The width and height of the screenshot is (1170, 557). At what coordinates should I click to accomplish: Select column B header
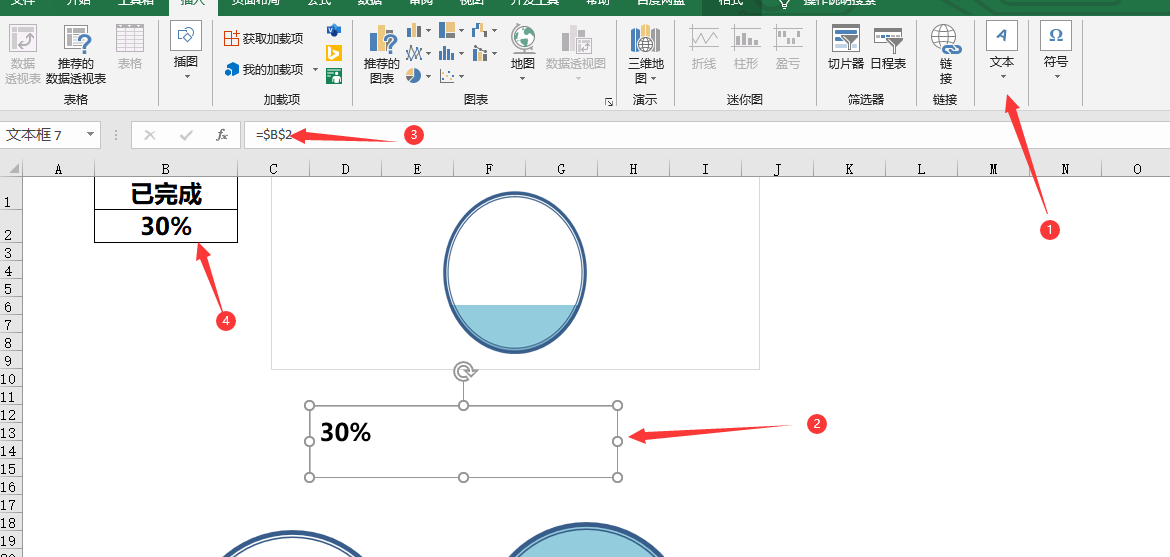pos(166,169)
